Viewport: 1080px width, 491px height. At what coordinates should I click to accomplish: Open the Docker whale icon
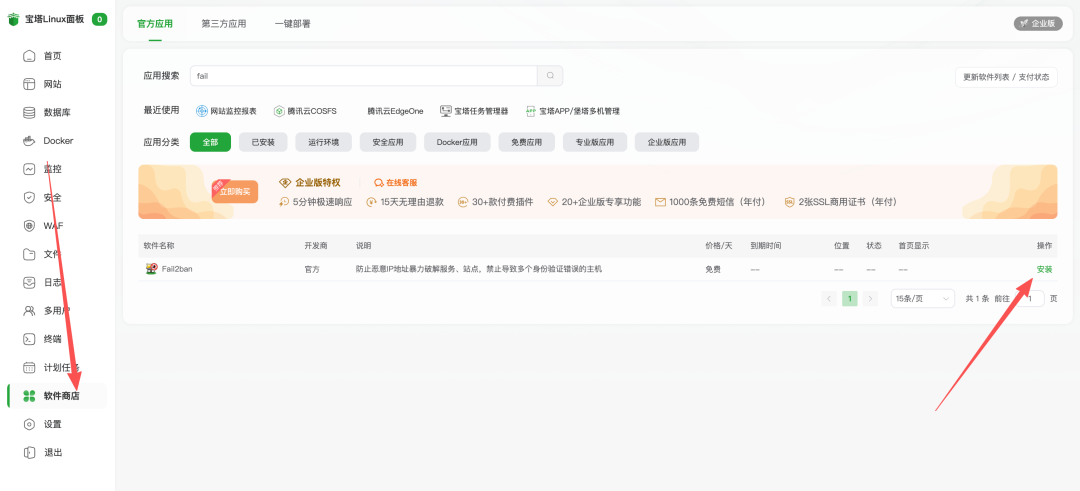[x=29, y=140]
